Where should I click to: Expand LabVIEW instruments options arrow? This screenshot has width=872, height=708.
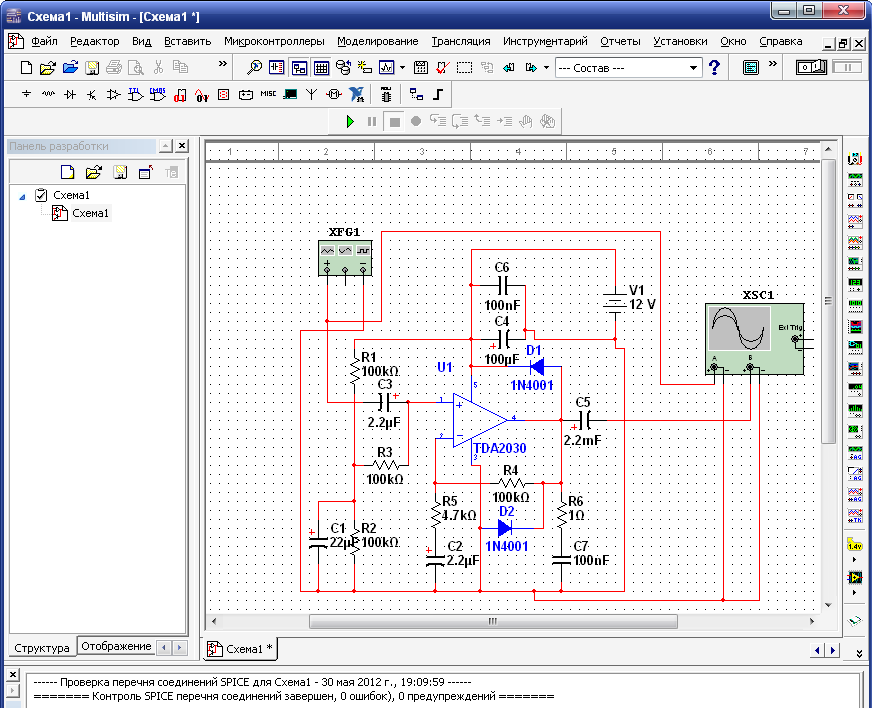point(855,592)
